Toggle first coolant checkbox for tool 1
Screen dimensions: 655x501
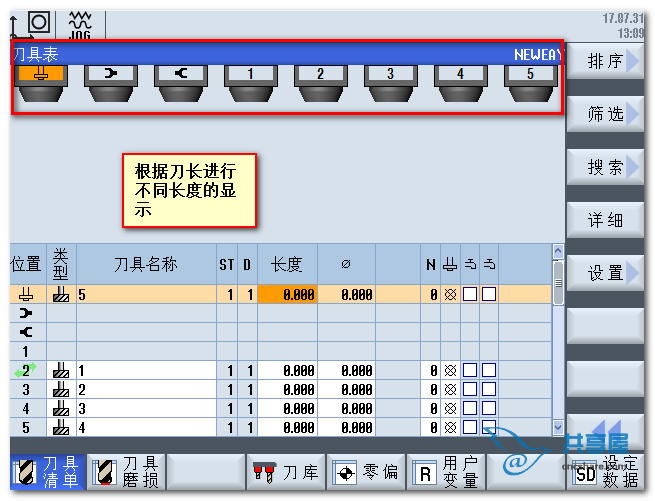tap(470, 370)
